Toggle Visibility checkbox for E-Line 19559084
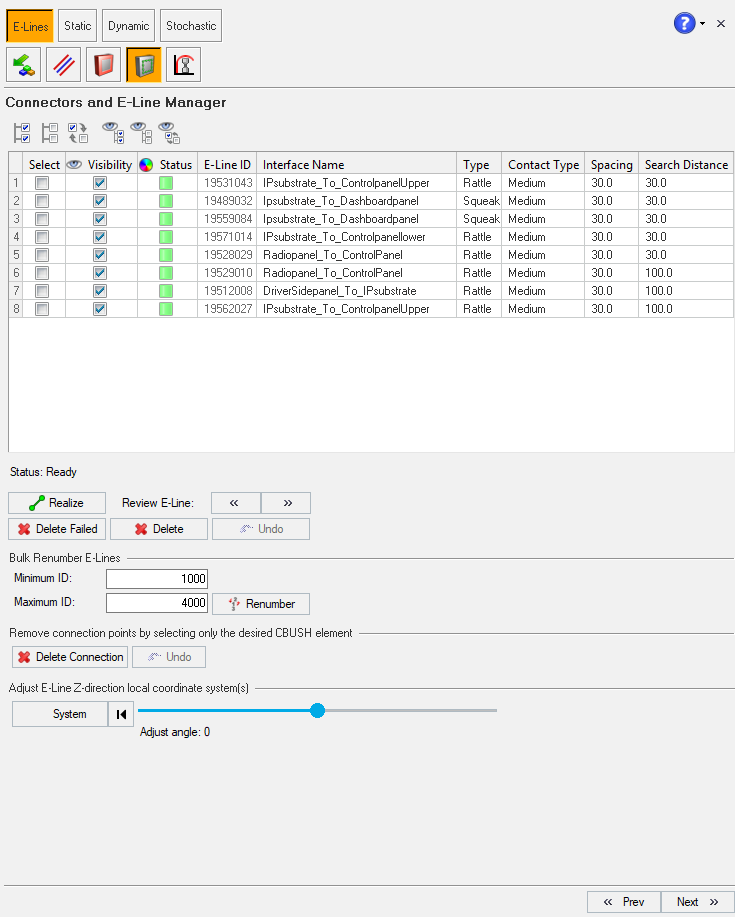This screenshot has width=735, height=917. 100,219
